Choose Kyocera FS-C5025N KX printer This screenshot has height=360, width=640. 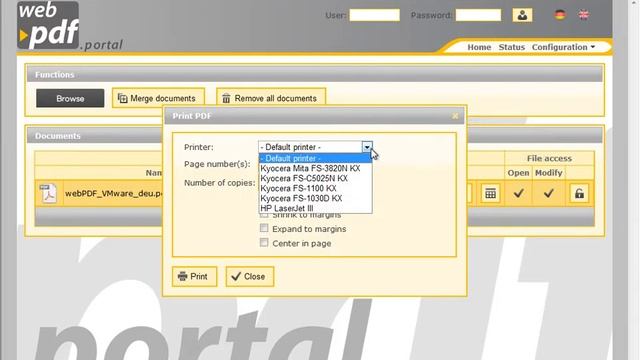coord(316,178)
